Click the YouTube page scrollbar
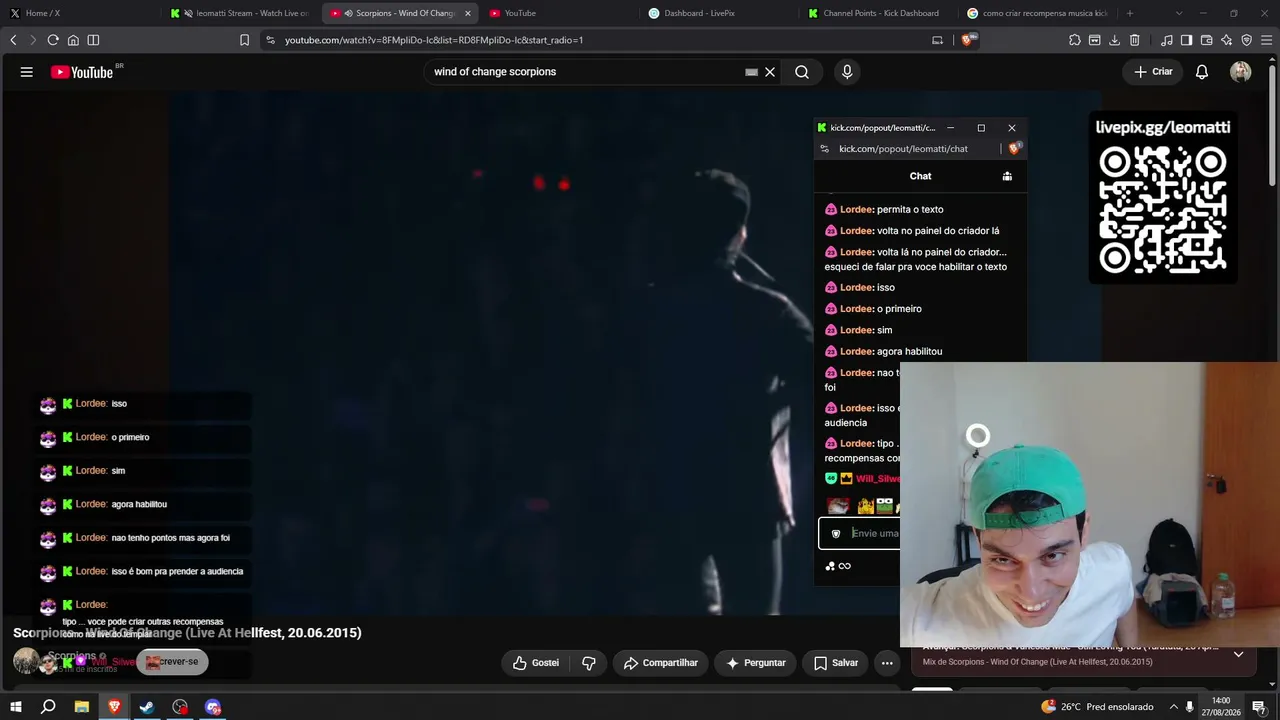This screenshot has height=720, width=1280. click(1272, 125)
